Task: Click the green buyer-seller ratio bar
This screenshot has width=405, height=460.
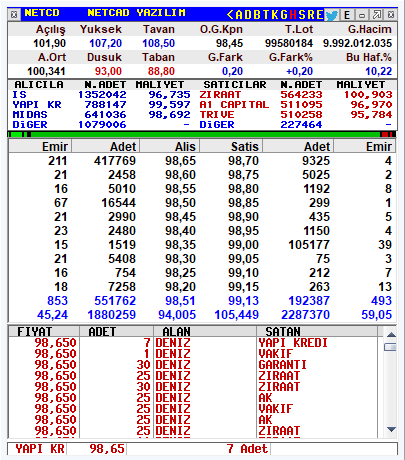Action: pos(202,134)
